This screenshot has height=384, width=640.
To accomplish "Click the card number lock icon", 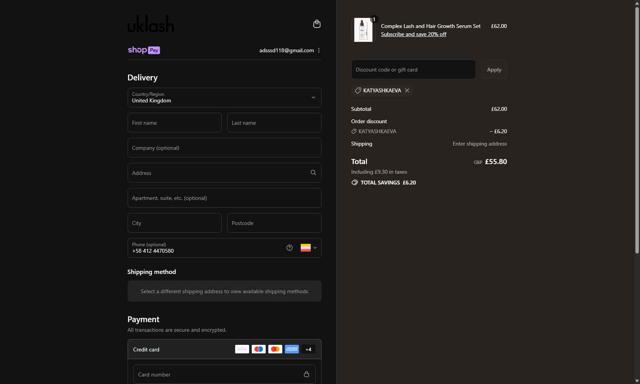I will click(x=306, y=374).
